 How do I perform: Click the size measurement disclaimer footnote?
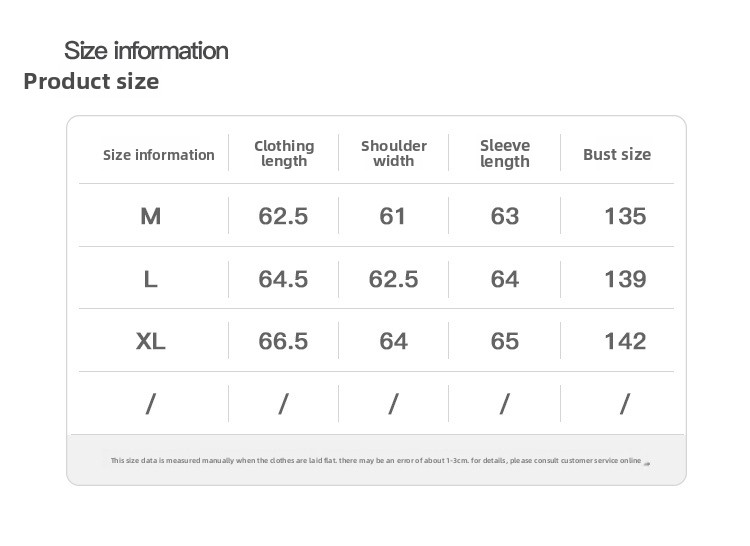tap(375, 461)
